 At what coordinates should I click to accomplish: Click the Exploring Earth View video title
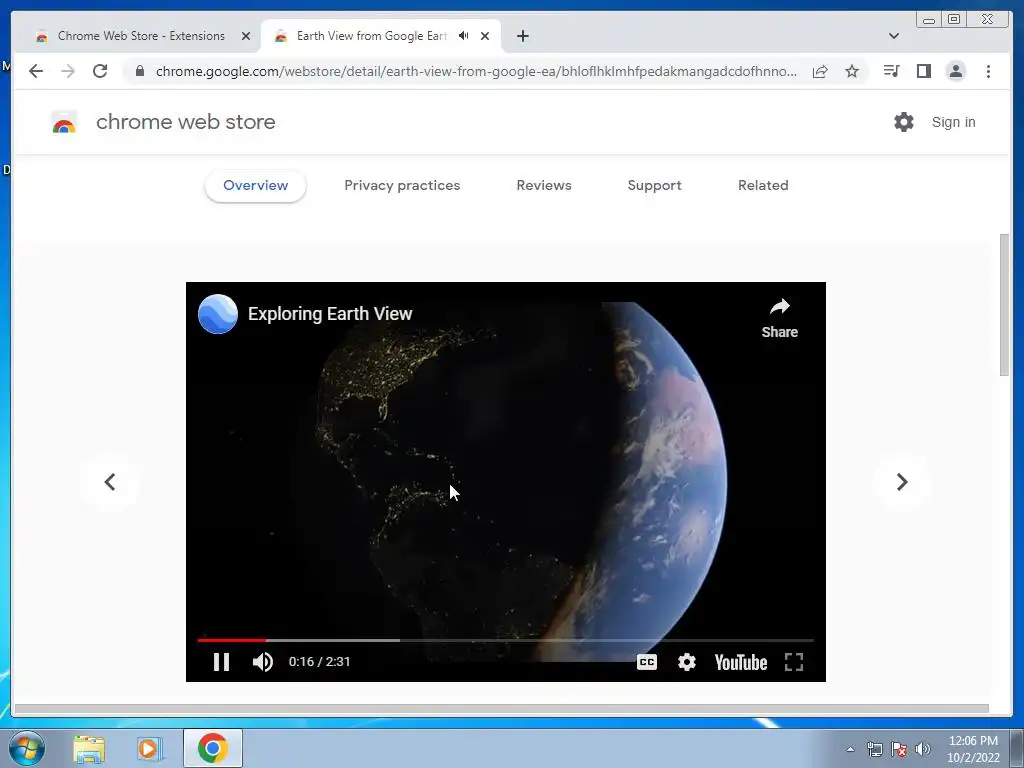pos(330,313)
